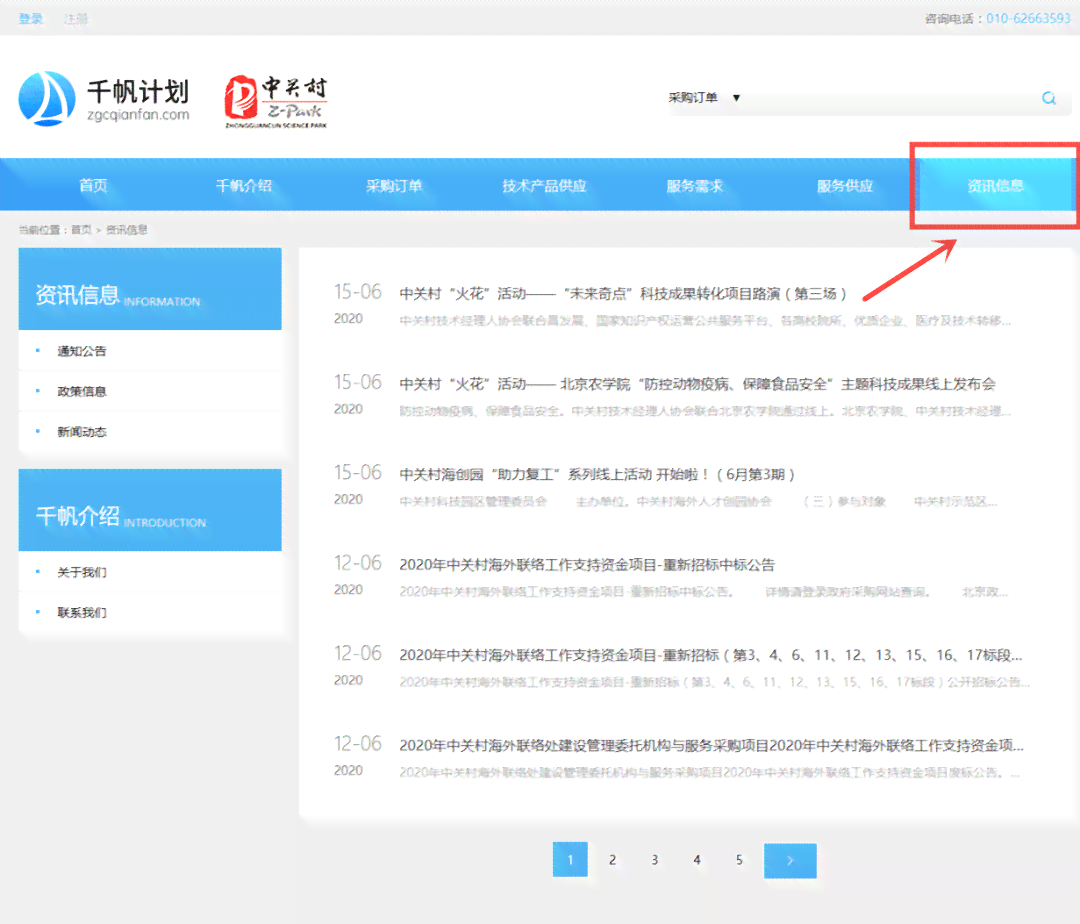Click the search magnifier icon
Image resolution: width=1080 pixels, height=924 pixels.
pyautogui.click(x=1049, y=98)
